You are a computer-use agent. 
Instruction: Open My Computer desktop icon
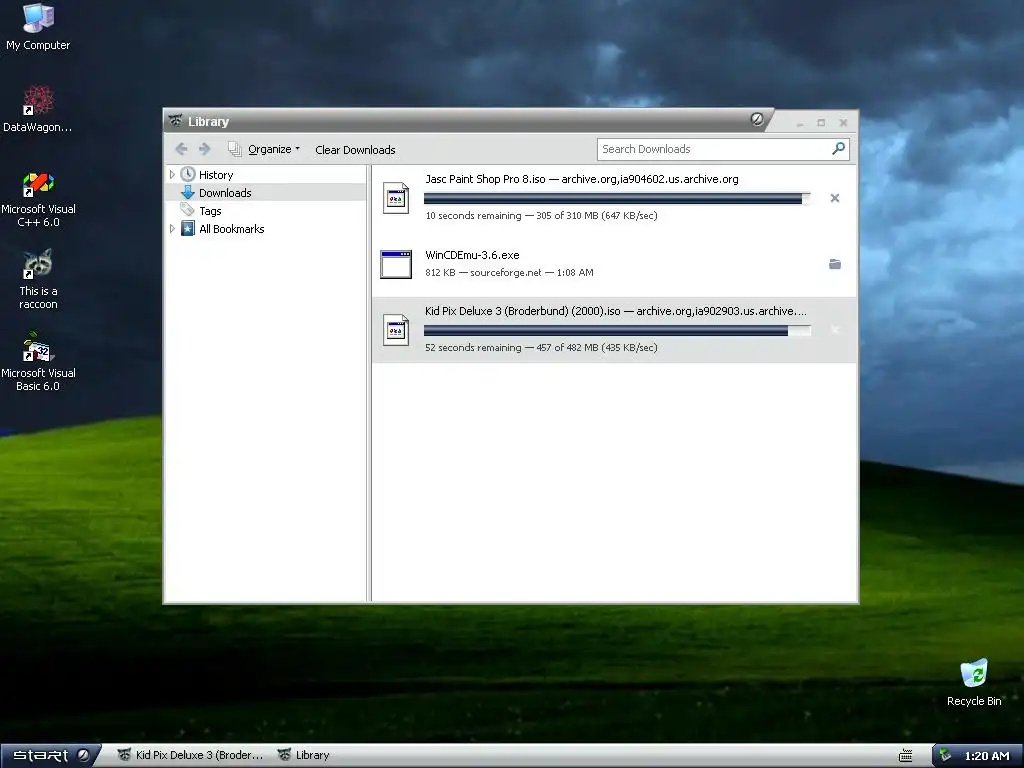tap(38, 26)
